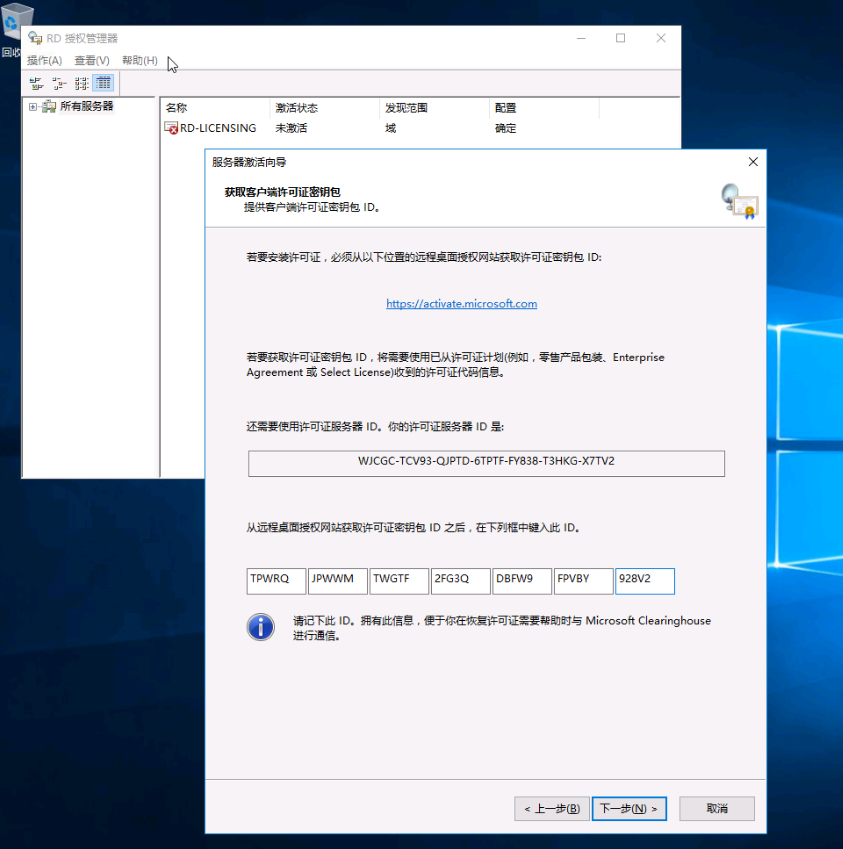Click the license server ID text box

486,463
